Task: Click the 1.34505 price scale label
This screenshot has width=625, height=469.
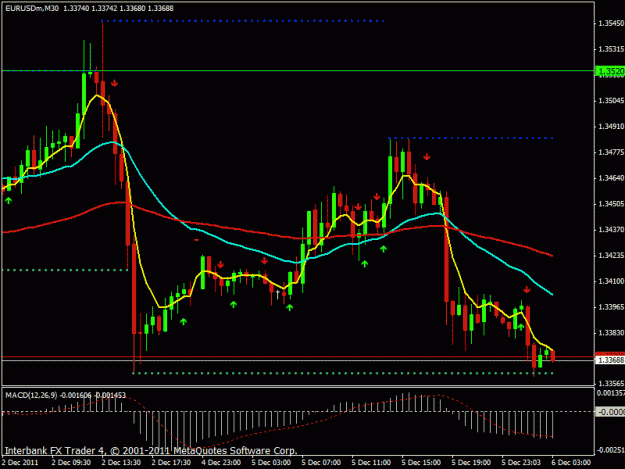Action: (x=611, y=204)
